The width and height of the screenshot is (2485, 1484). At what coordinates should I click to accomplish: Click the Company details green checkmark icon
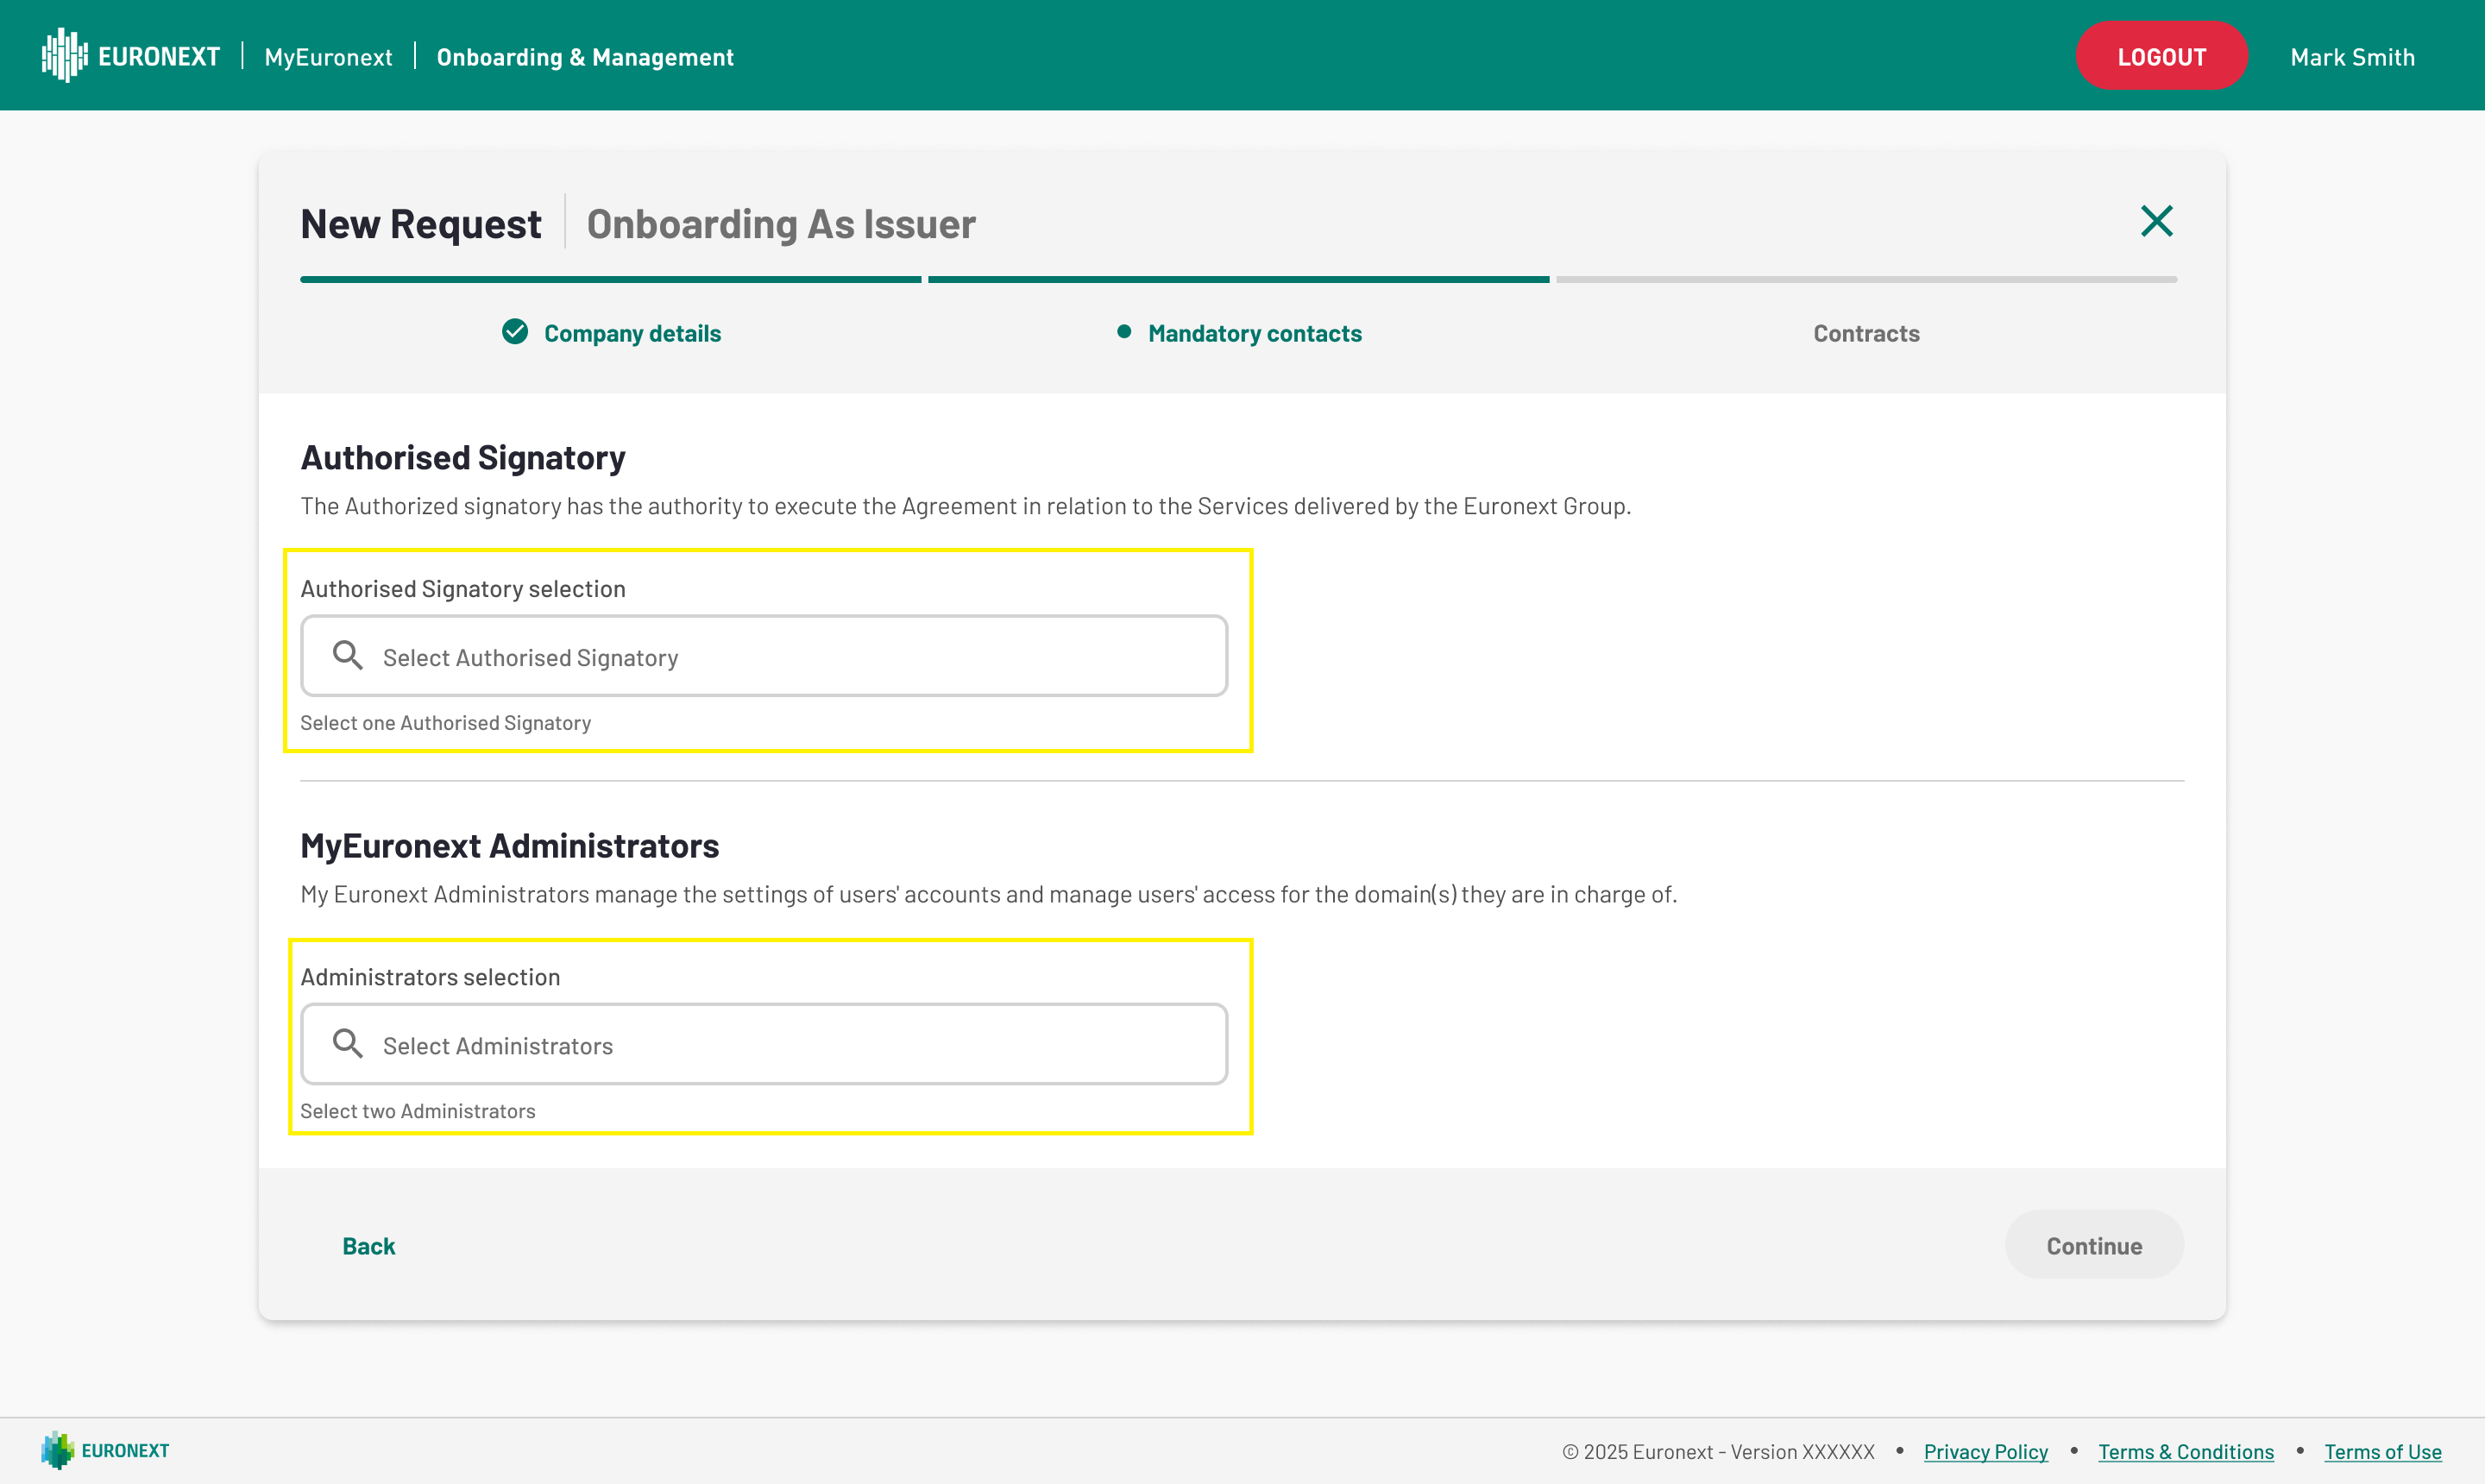pyautogui.click(x=515, y=332)
